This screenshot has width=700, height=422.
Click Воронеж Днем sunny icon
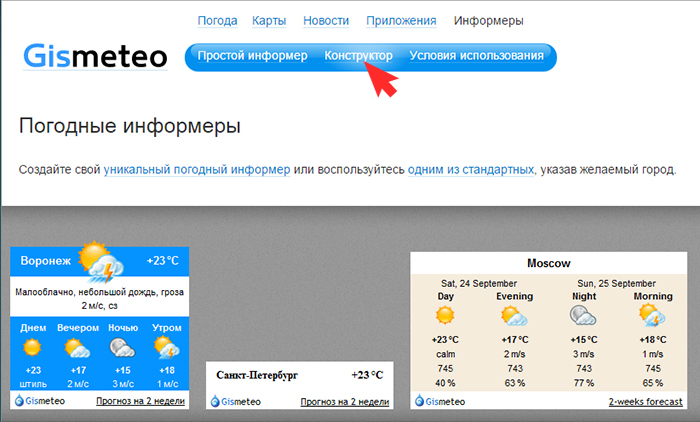32,347
